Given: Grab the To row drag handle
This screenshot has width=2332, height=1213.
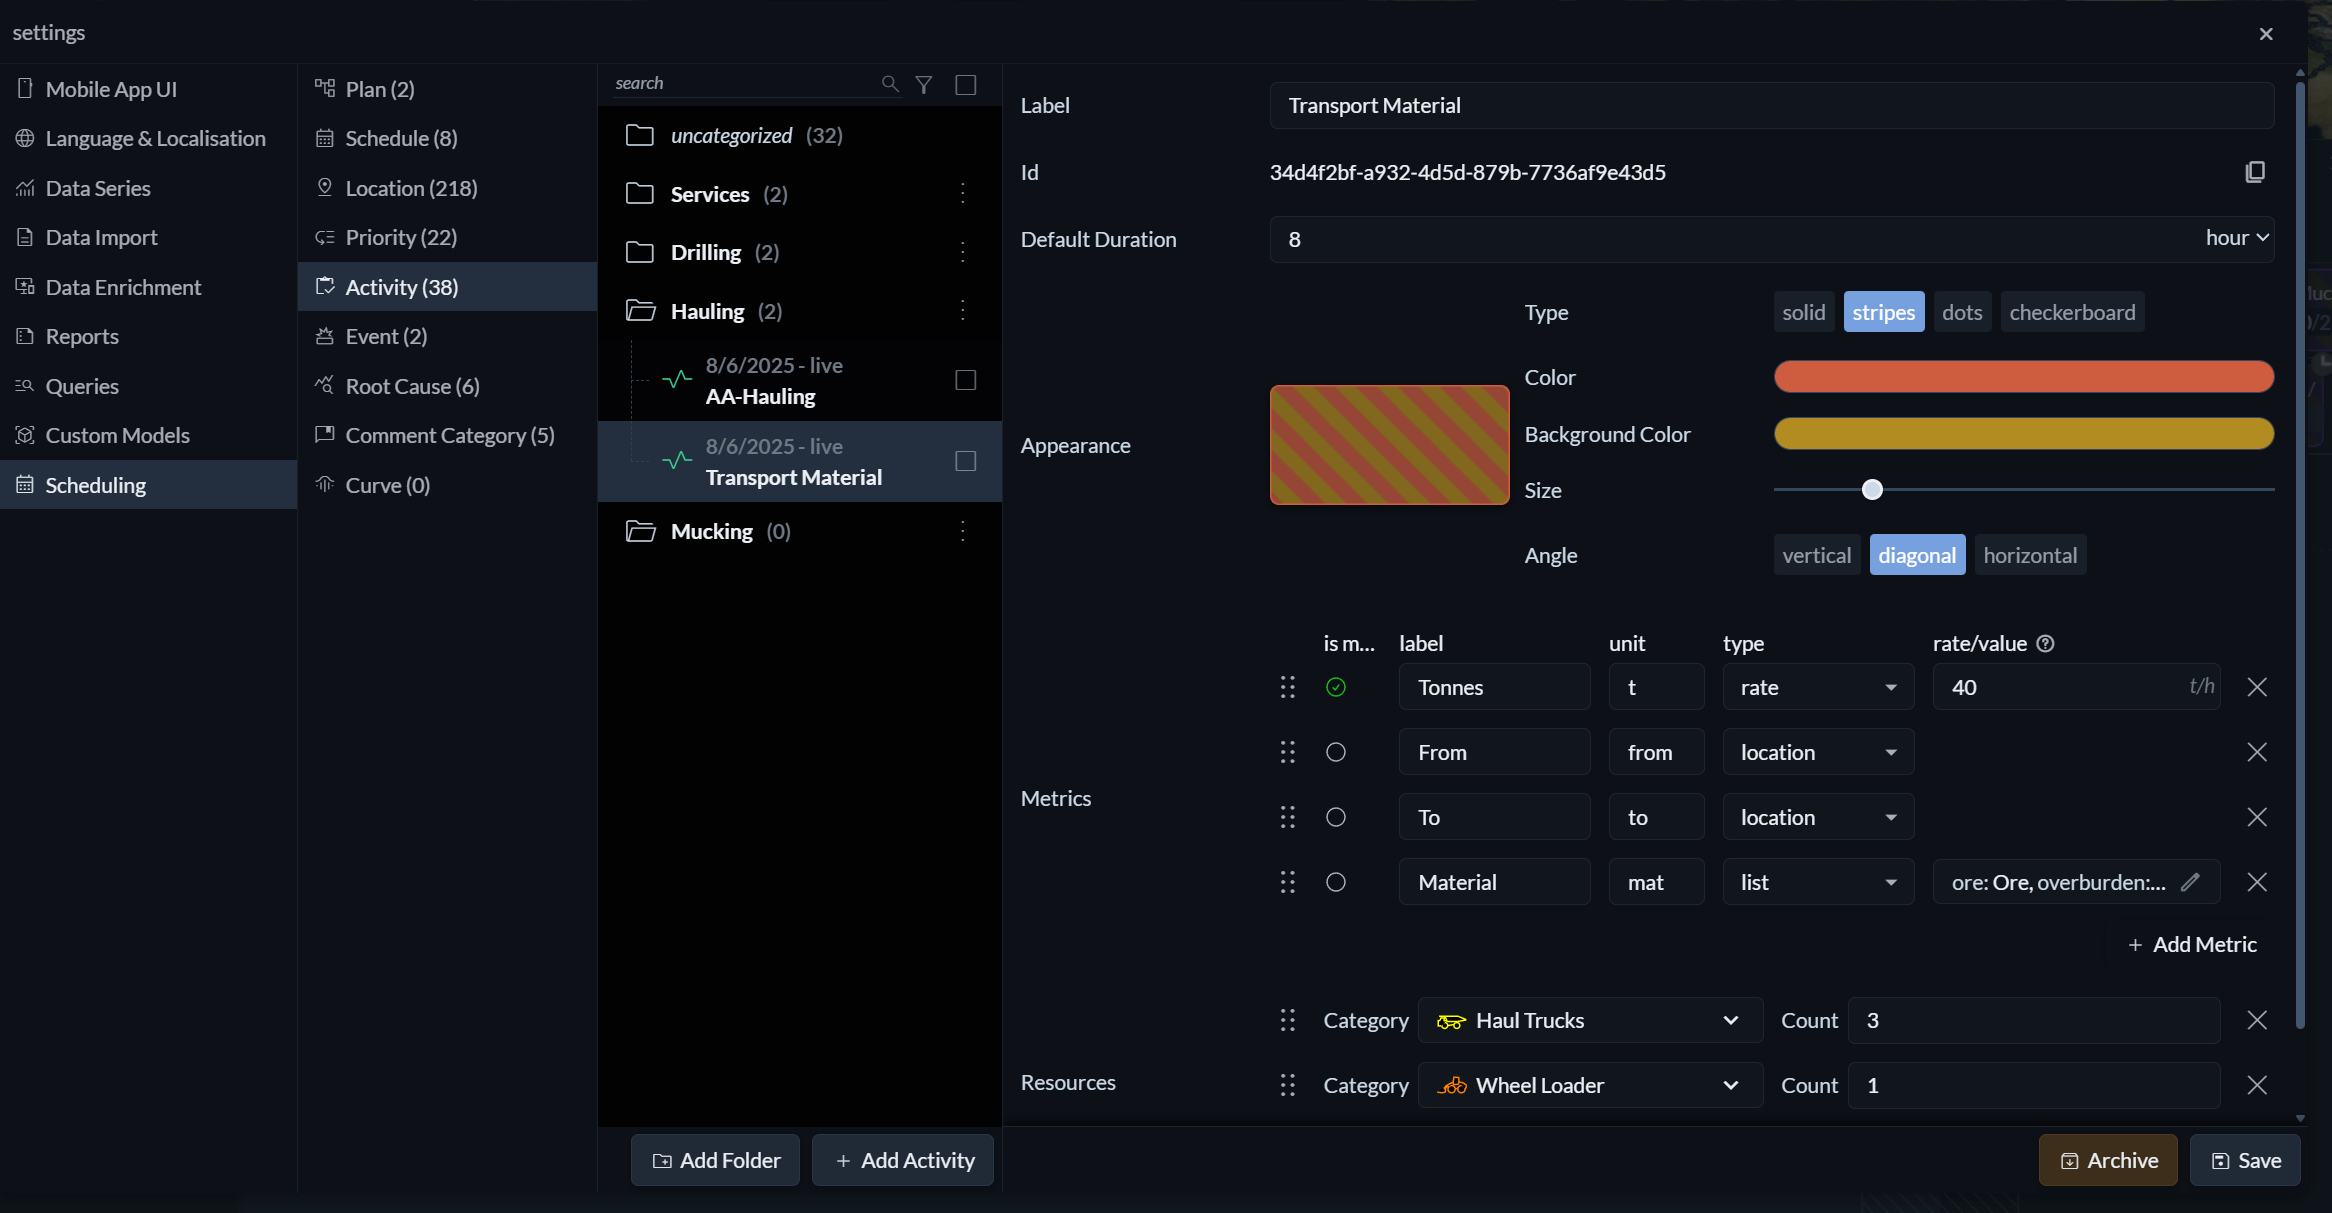Looking at the screenshot, I should (x=1288, y=817).
